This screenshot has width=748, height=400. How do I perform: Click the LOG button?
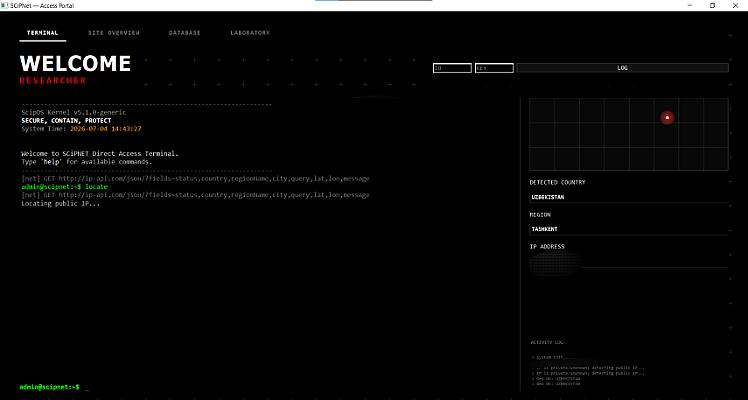click(x=623, y=68)
